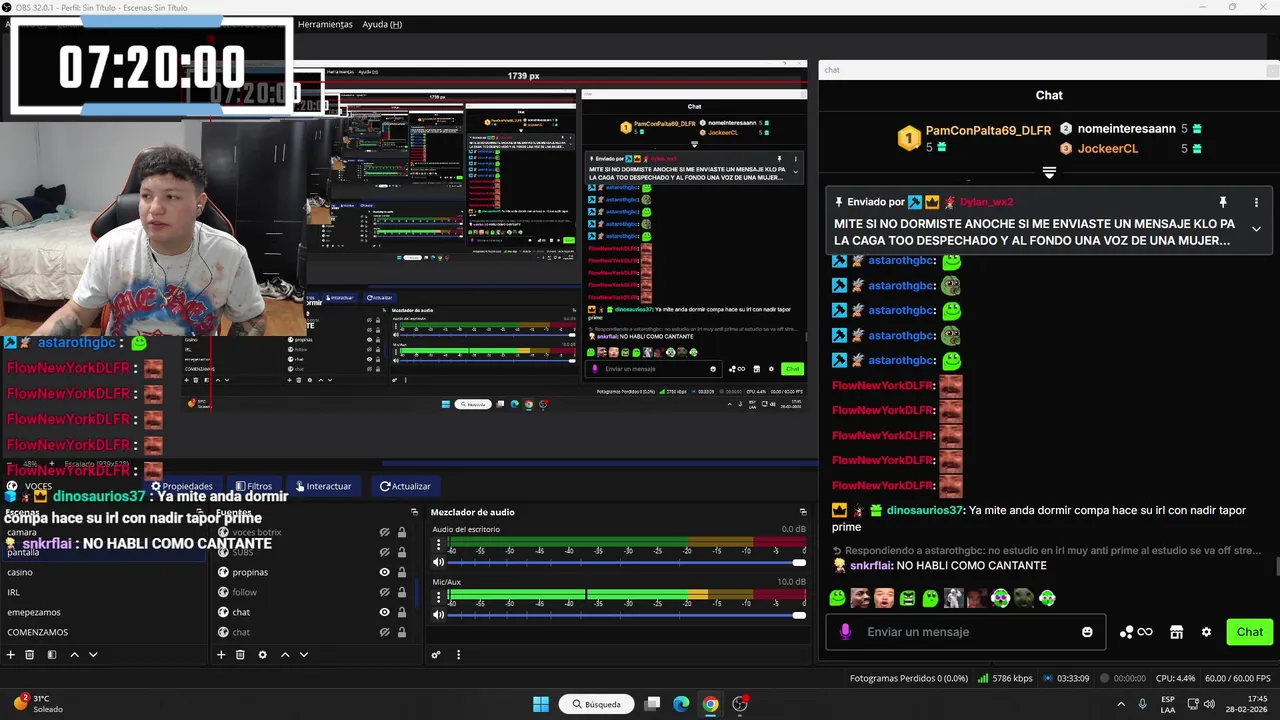Select the emepezamos scene
Screen dimensions: 1280x720
(105, 612)
